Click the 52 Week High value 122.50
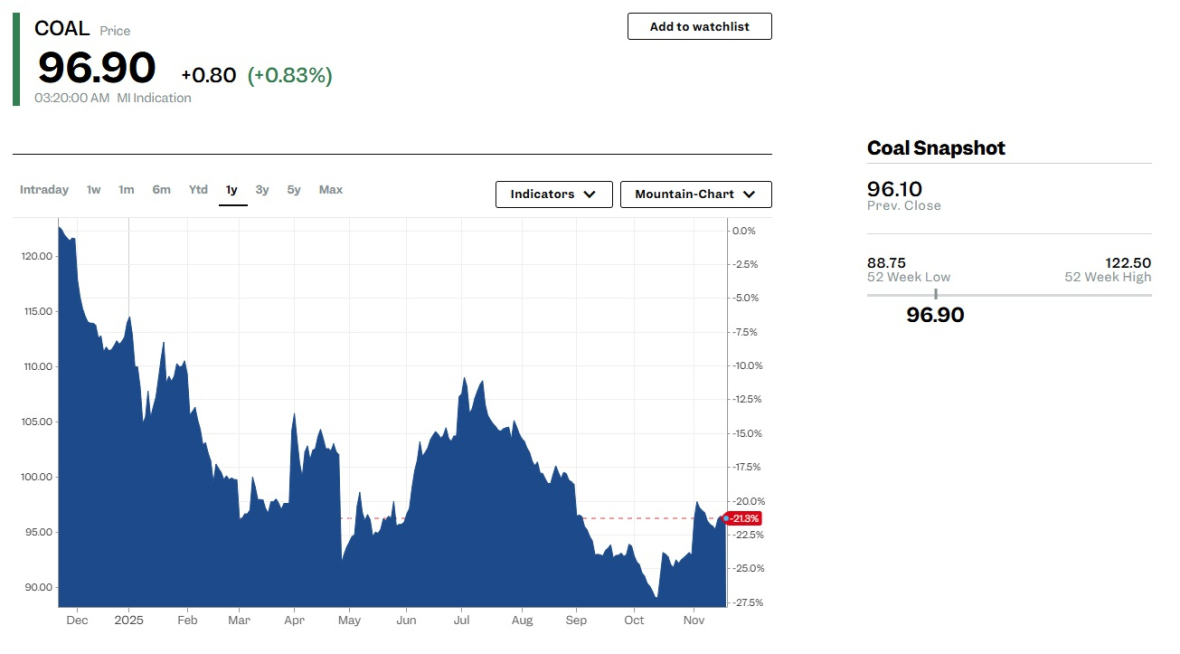Screen dimensions: 1180x654 (1127, 263)
